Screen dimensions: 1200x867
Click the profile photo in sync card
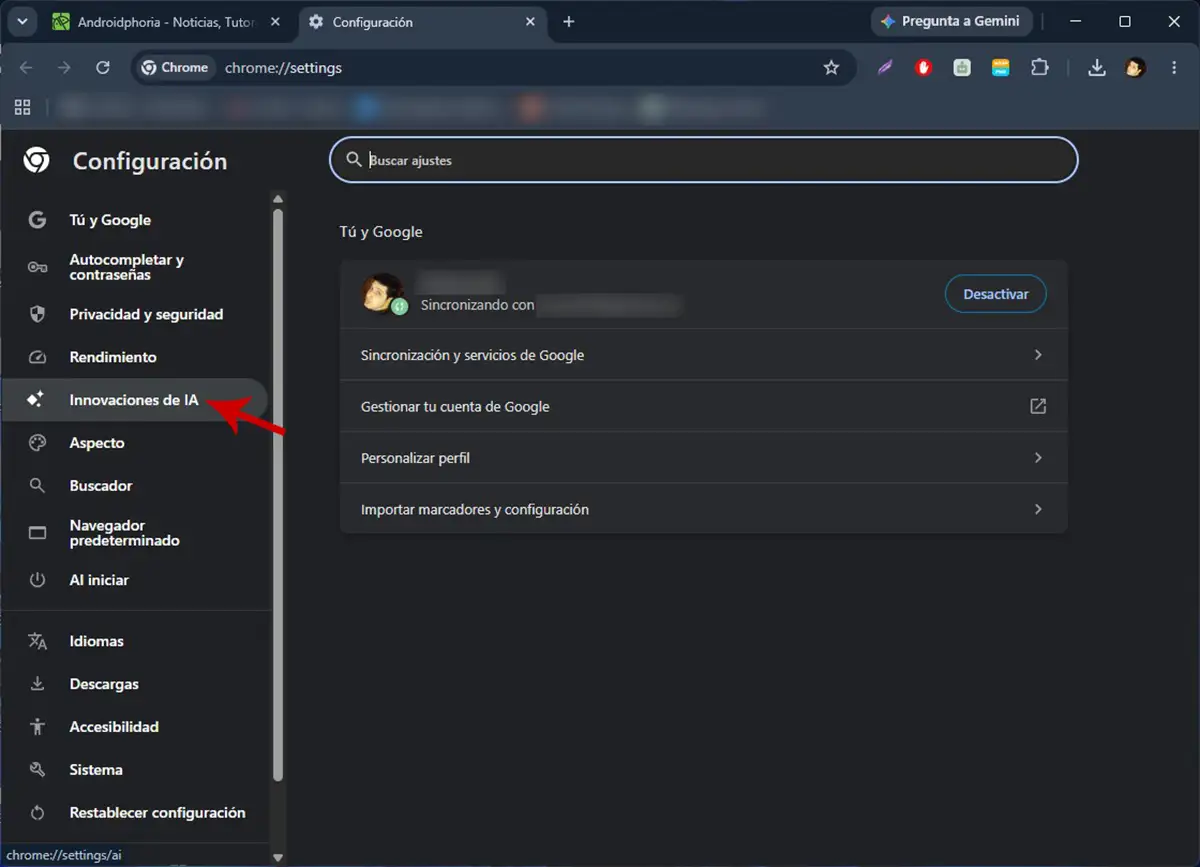[383, 294]
